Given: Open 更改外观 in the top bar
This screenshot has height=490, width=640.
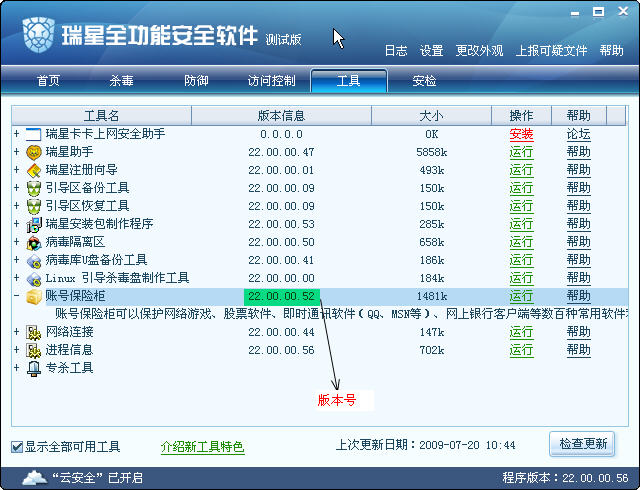Looking at the screenshot, I should [x=480, y=51].
